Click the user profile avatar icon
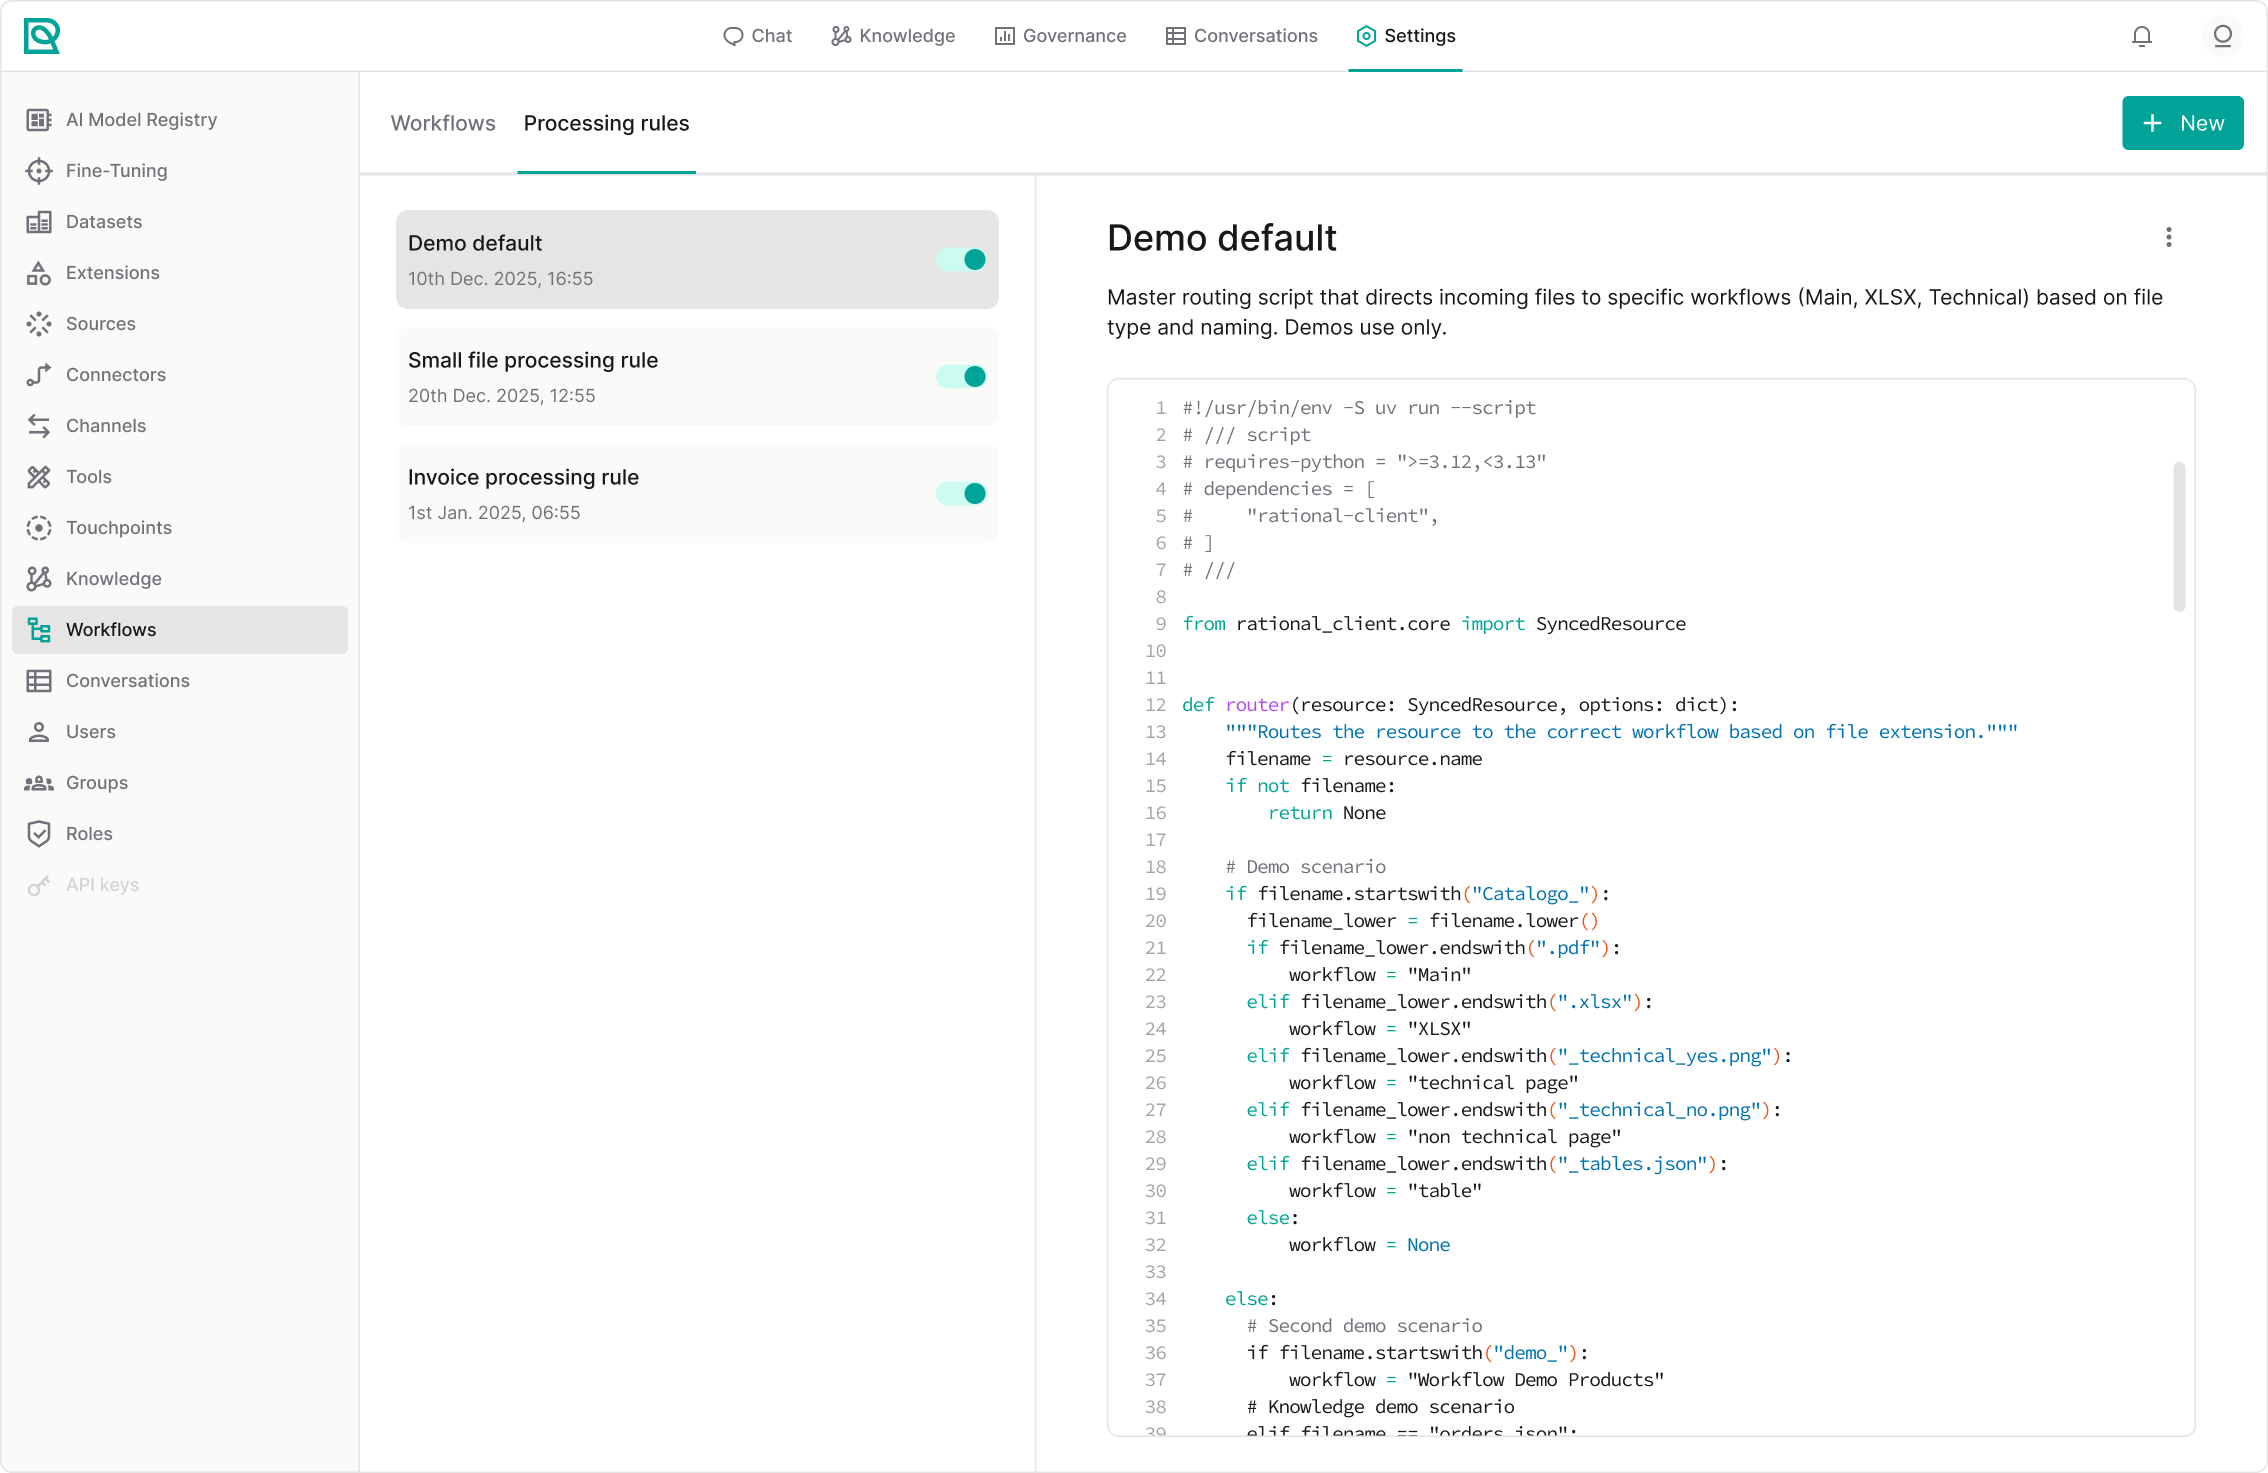Viewport: 2268px width, 1473px height. tap(2222, 36)
